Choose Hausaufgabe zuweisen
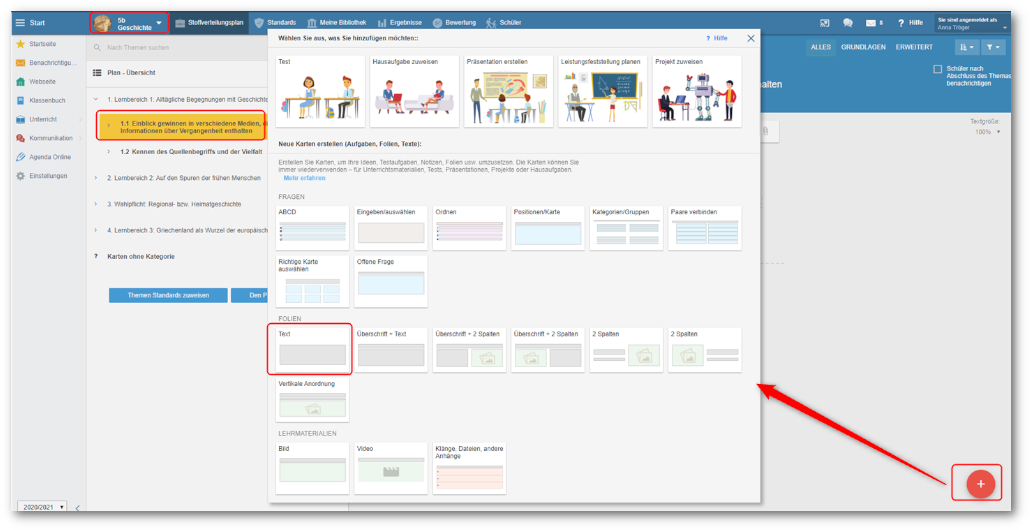1030x530 pixels. click(414, 91)
